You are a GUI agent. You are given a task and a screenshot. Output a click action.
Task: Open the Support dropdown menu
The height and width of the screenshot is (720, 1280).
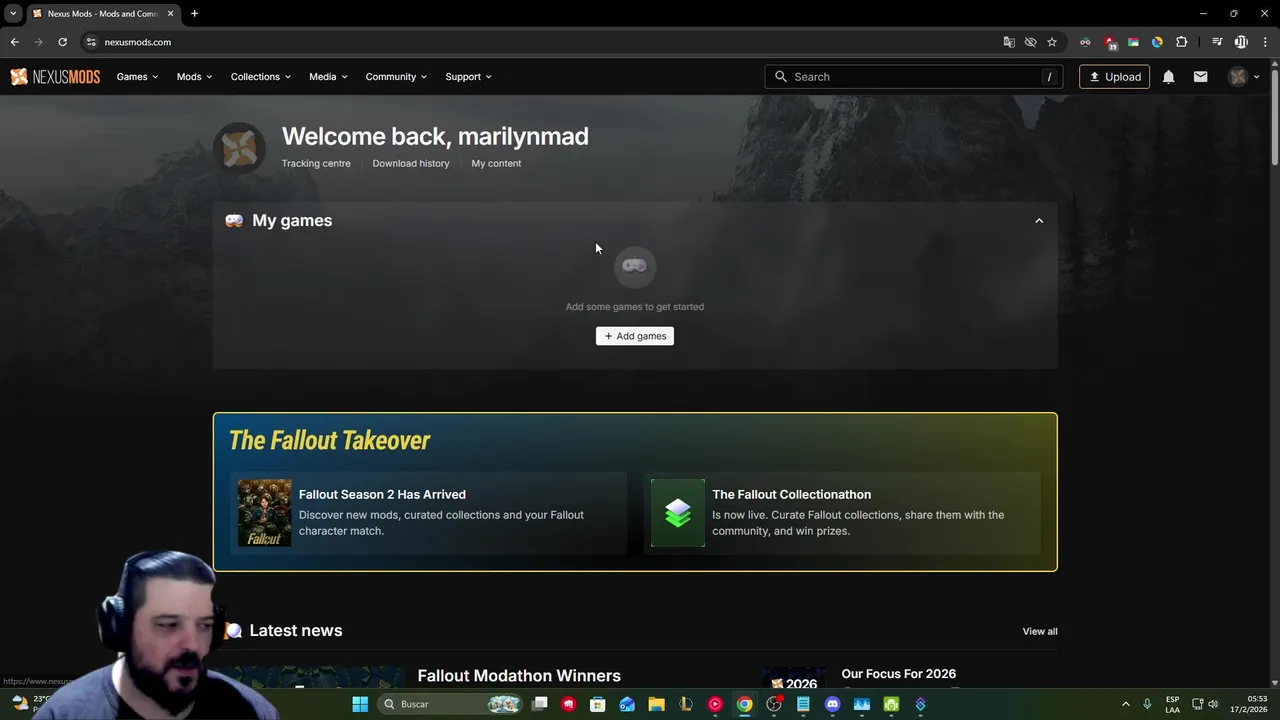[x=468, y=77]
